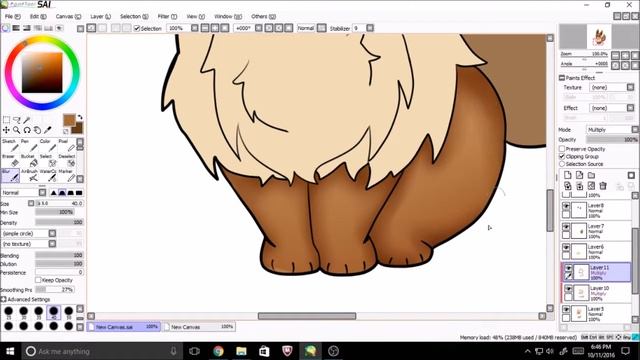Choose the Bucket fill tool
This screenshot has height=360, width=640.
coord(29,160)
